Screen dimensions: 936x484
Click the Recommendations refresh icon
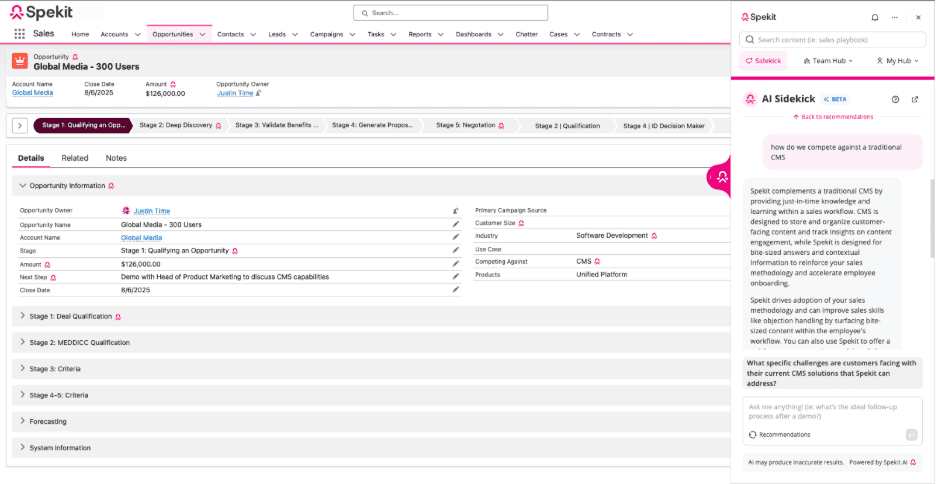753,434
